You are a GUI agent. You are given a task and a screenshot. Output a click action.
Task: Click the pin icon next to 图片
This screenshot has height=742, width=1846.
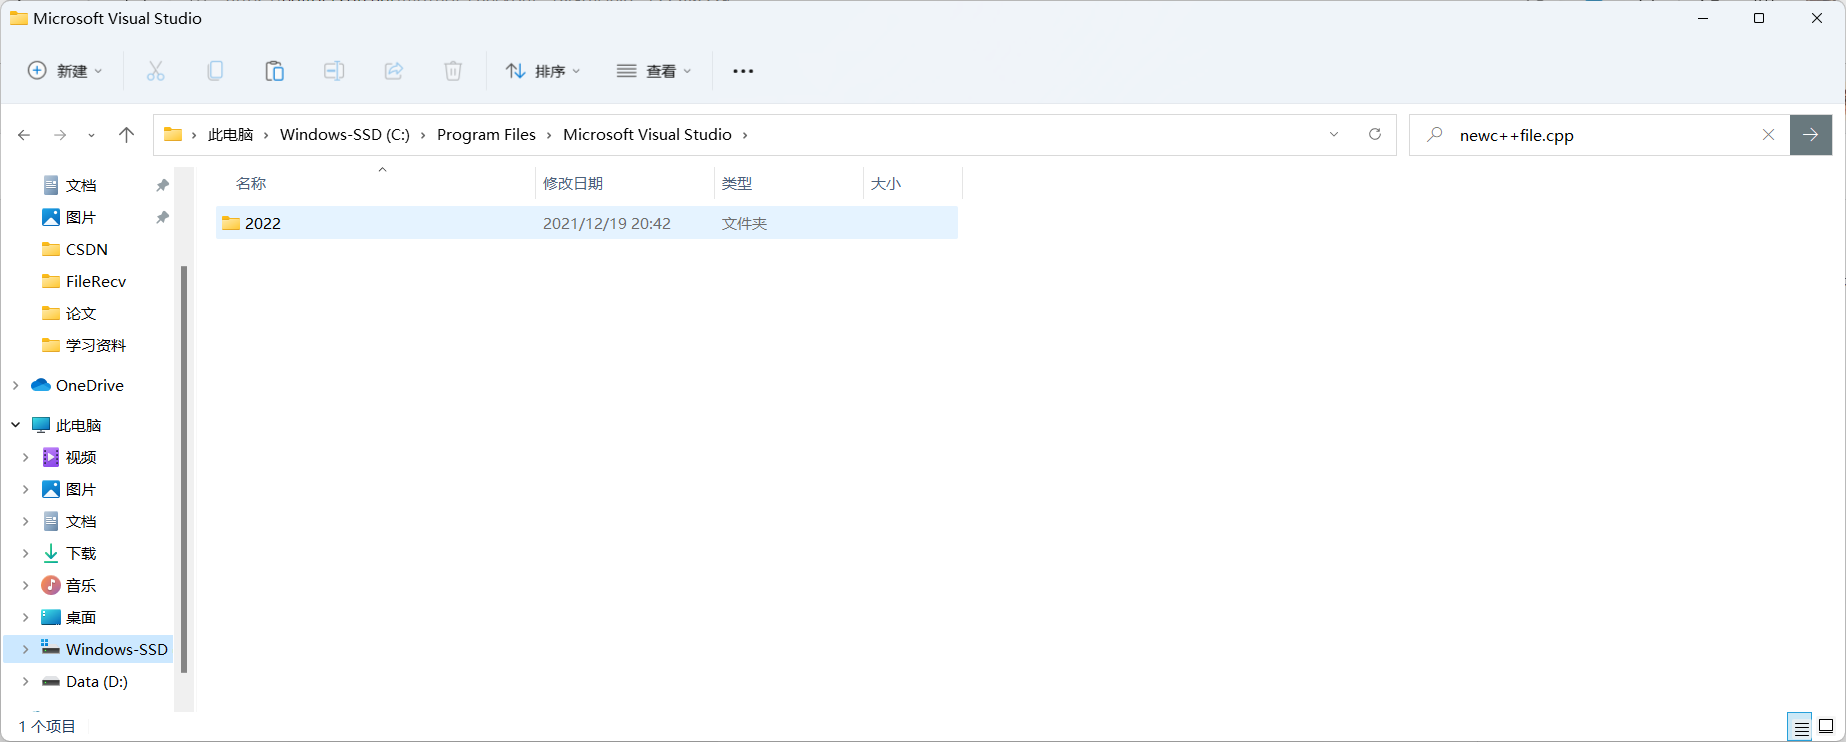[x=162, y=218]
